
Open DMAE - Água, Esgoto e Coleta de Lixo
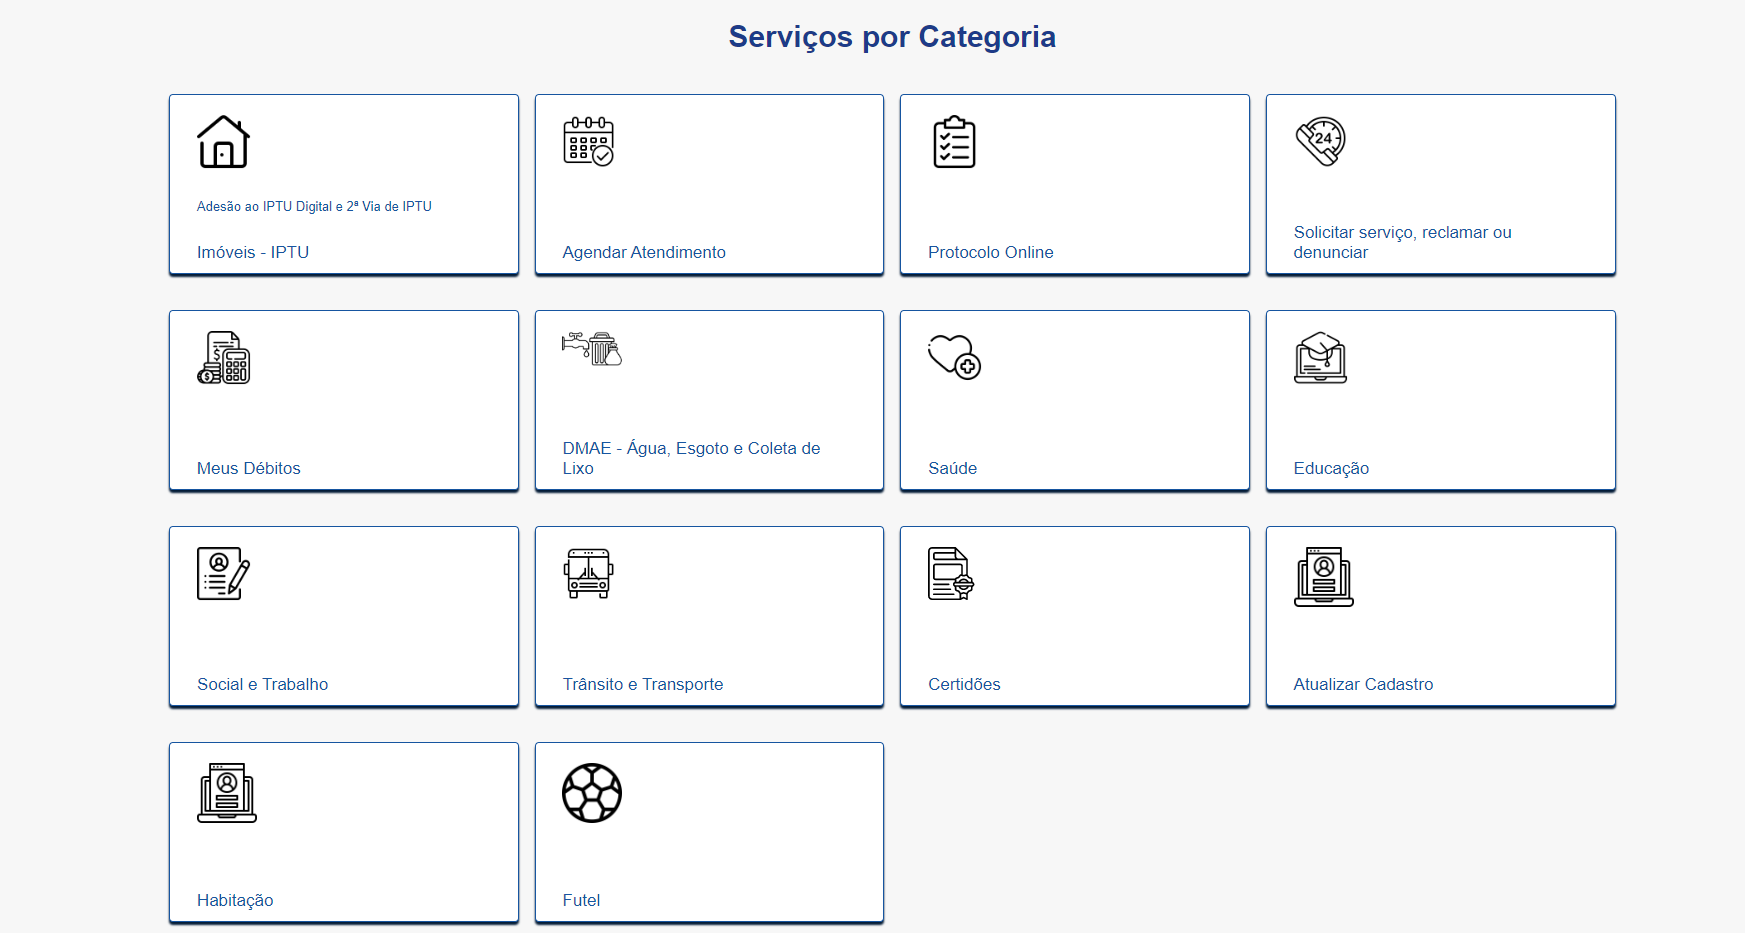(x=692, y=458)
